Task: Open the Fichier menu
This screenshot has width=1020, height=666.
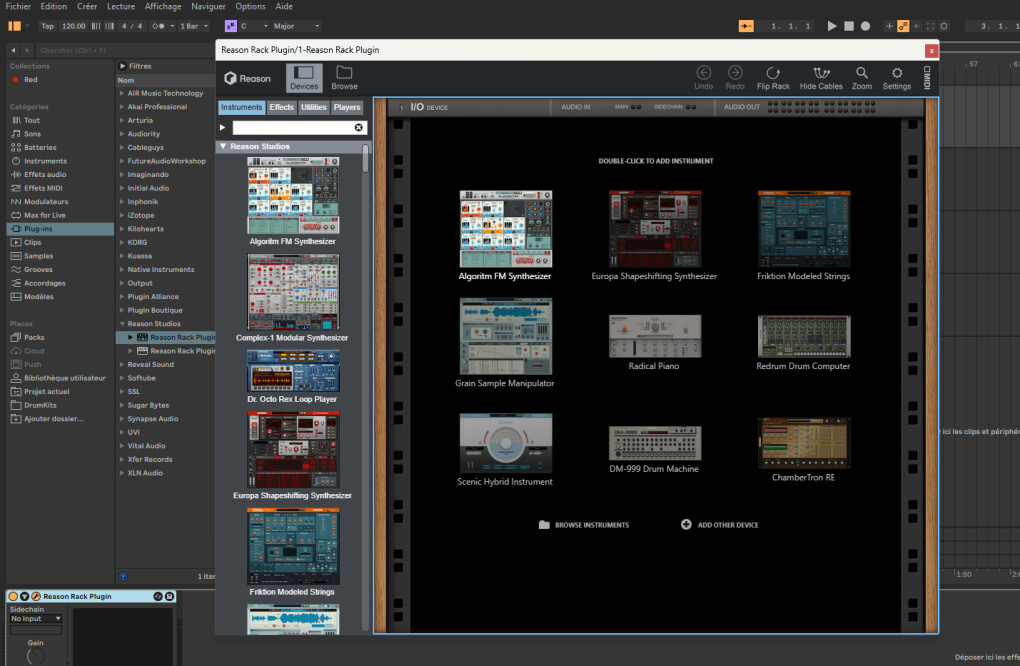Action: (18, 7)
